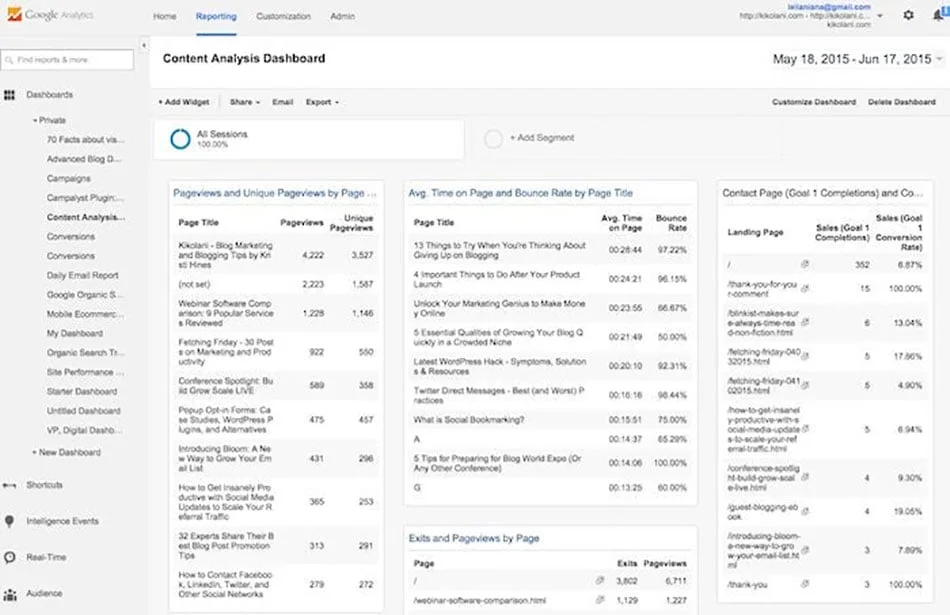Click inside the reports search field
This screenshot has width=950, height=615.
67,60
